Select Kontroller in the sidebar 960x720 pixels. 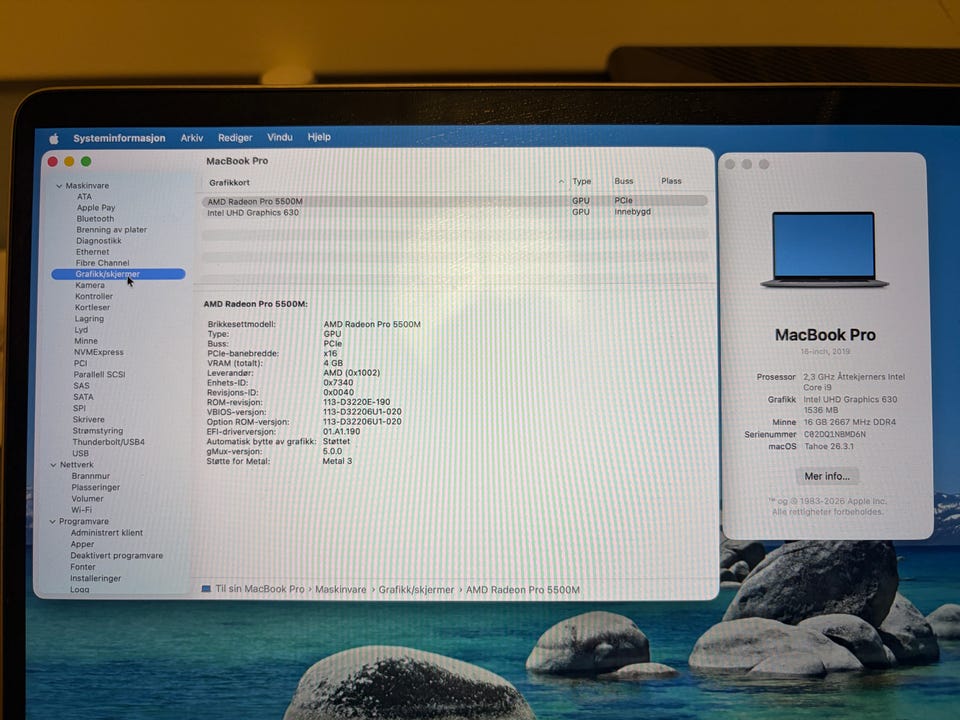[x=94, y=296]
